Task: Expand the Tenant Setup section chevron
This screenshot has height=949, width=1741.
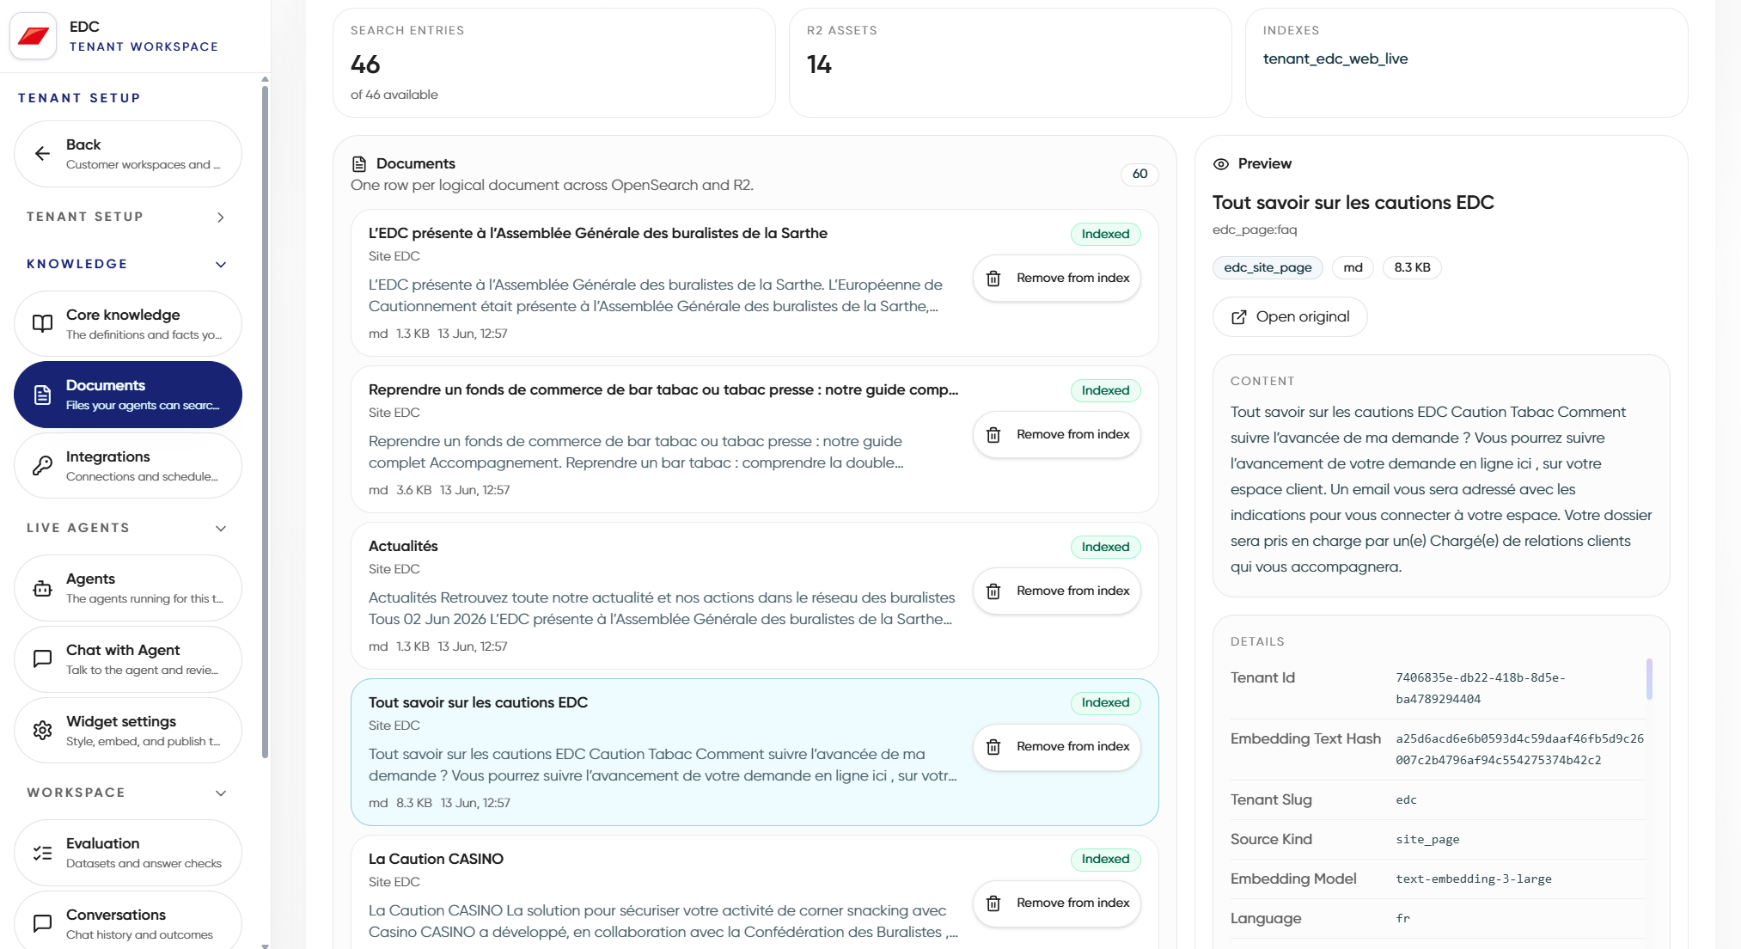Action: coord(221,217)
